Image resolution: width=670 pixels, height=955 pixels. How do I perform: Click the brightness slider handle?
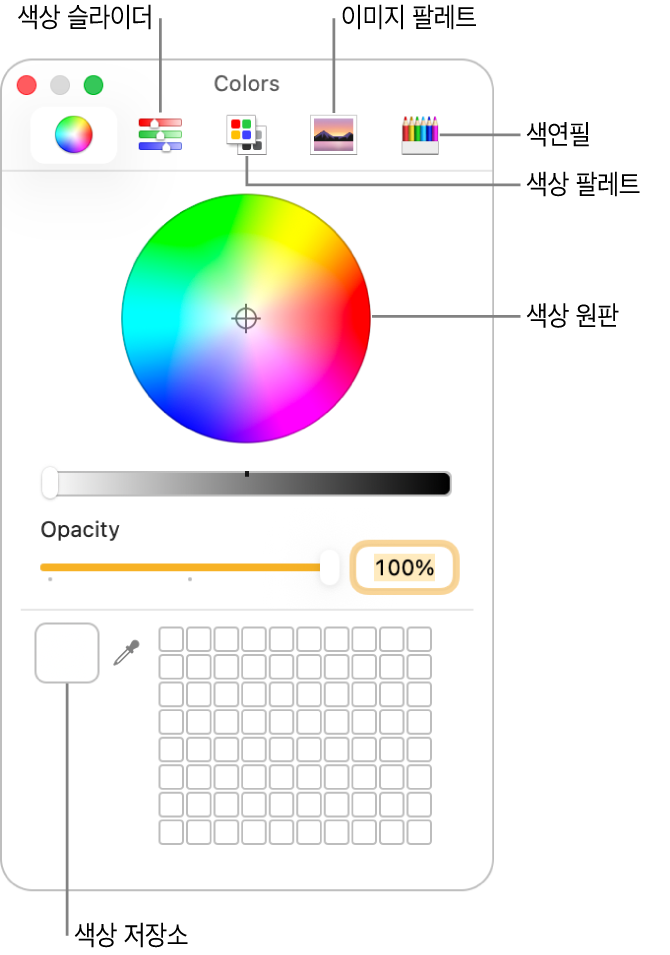(x=49, y=483)
